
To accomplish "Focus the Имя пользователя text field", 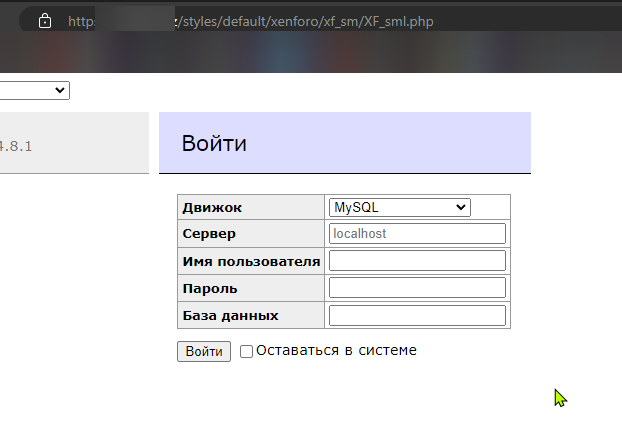I will (417, 261).
